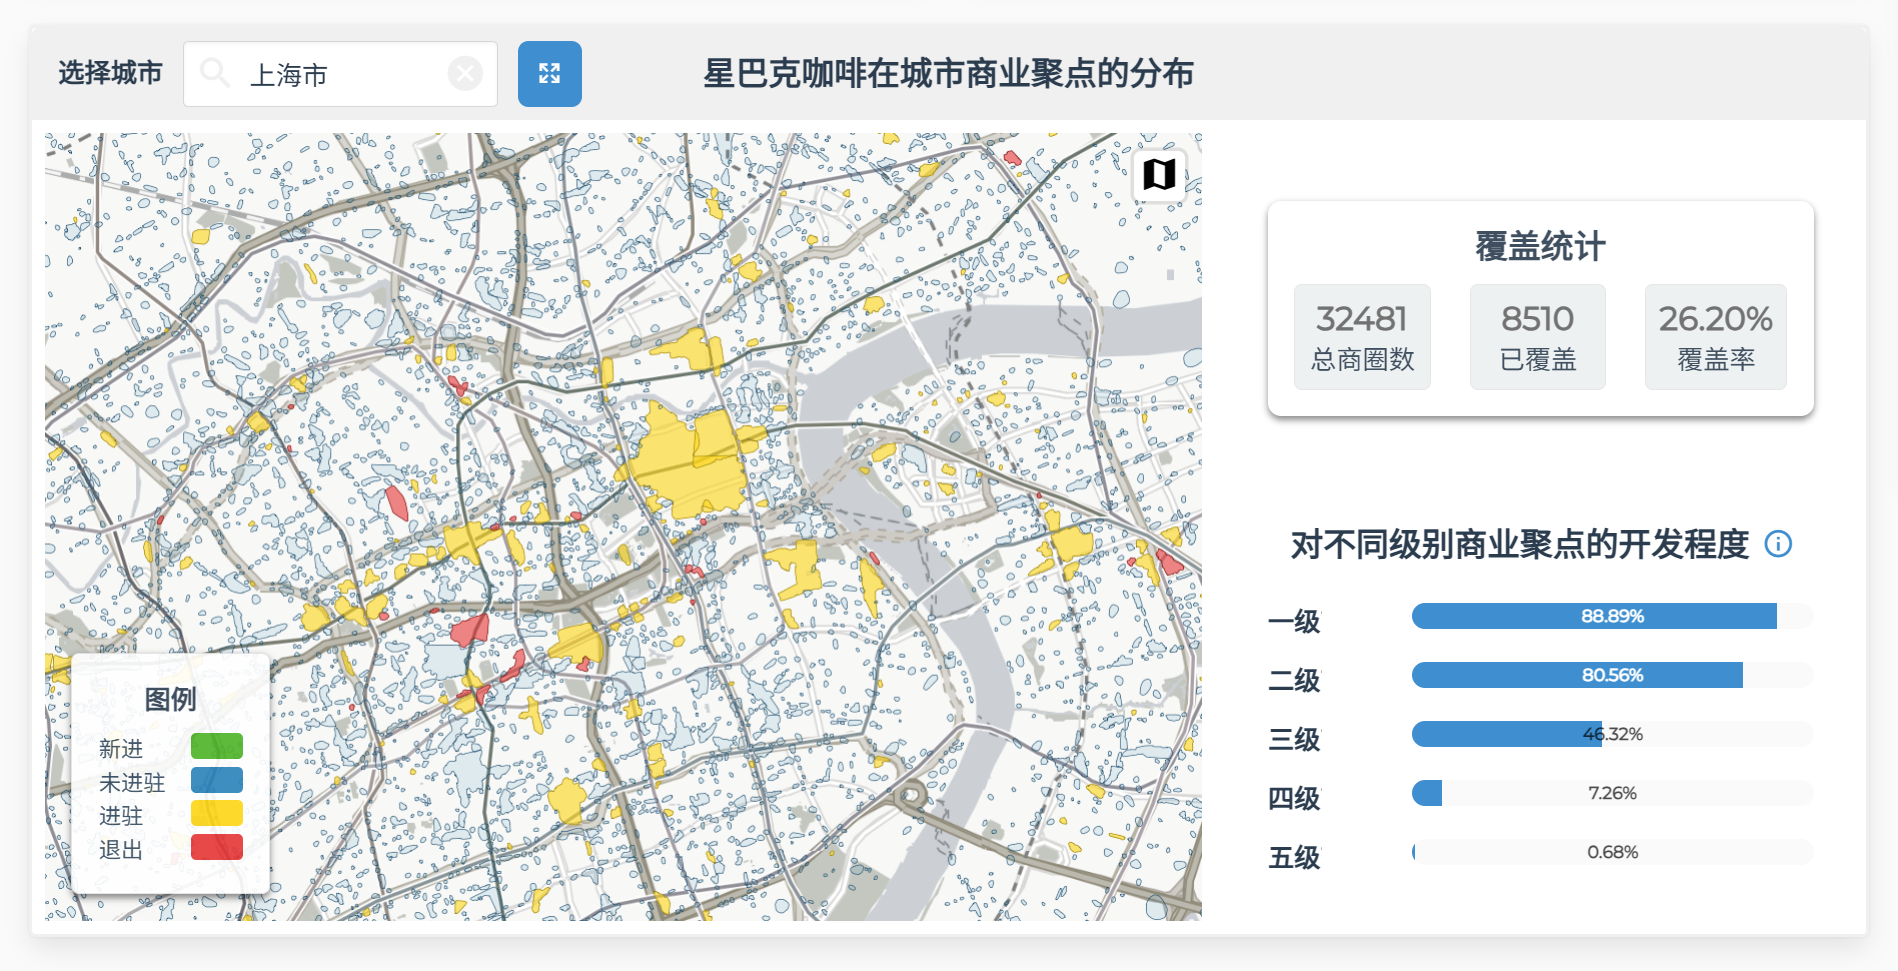
Task: Click the 未进驻 legend label
Action: [132, 782]
